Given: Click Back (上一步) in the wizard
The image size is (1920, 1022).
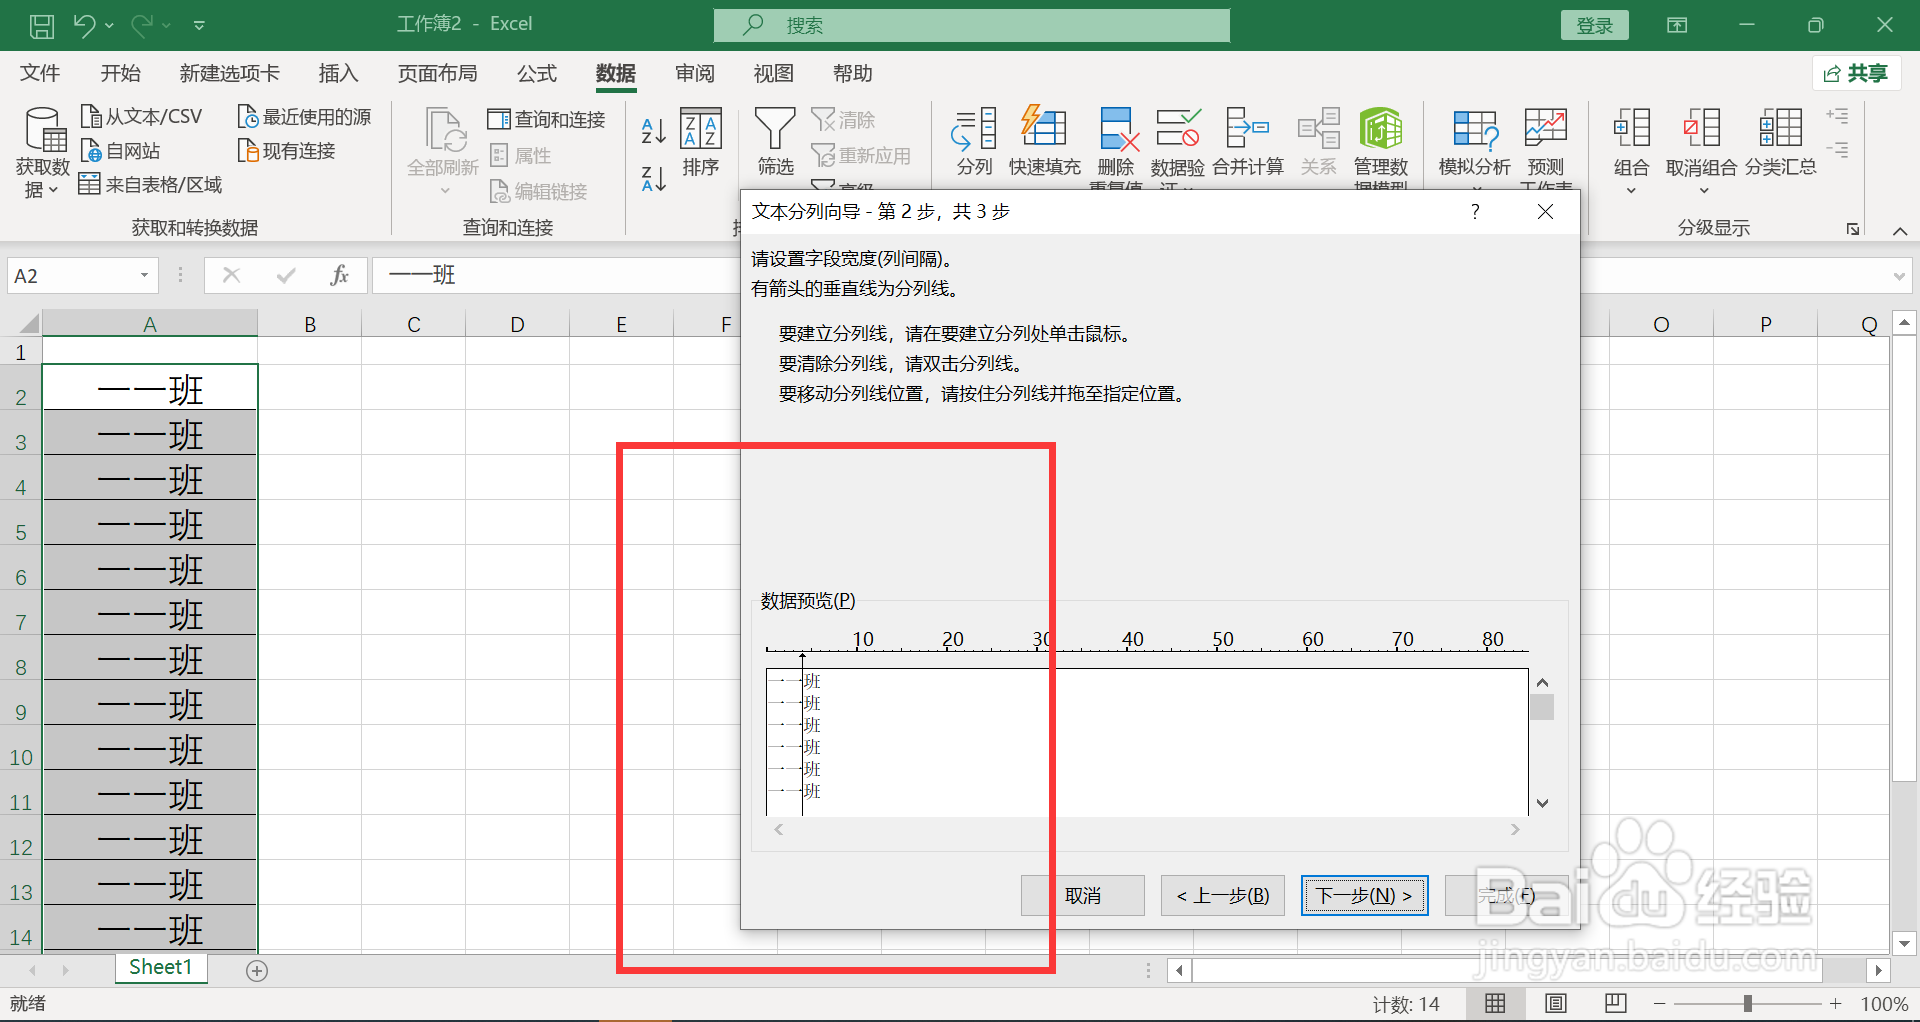Looking at the screenshot, I should [x=1223, y=895].
